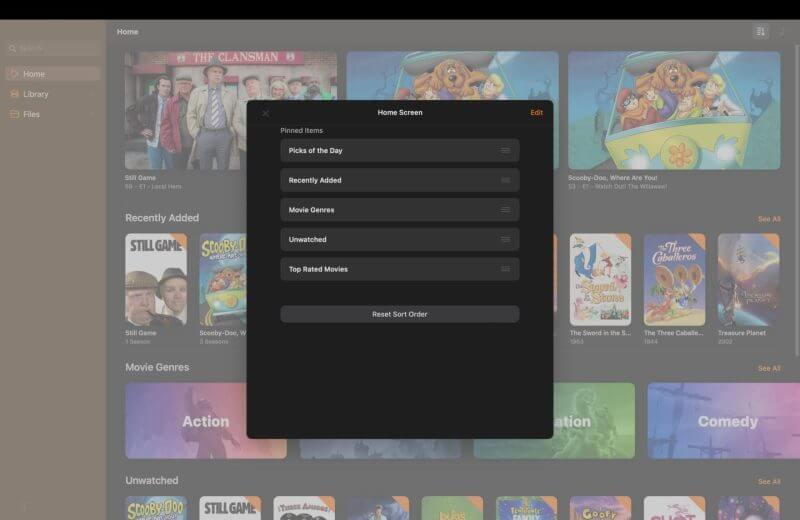Grab reorder handle for Movie Genres
Screen dimensions: 800x520
coord(505,210)
